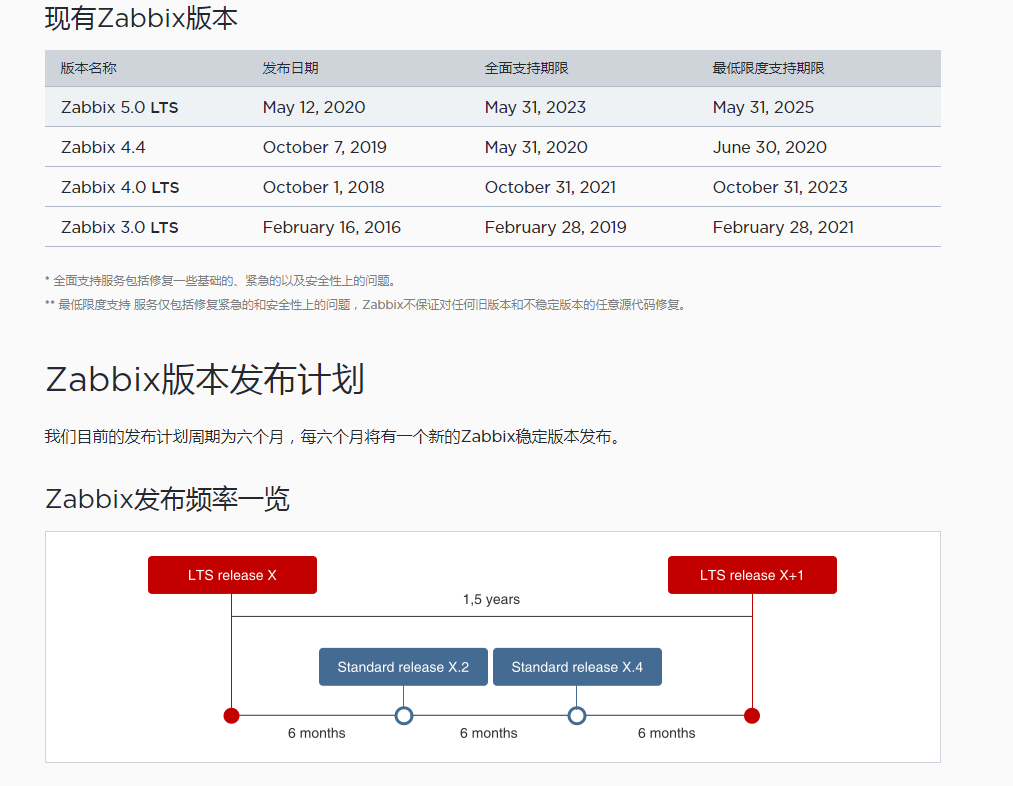1013x786 pixels.
Task: Click the red dot under LTS release X
Action: pyautogui.click(x=231, y=716)
